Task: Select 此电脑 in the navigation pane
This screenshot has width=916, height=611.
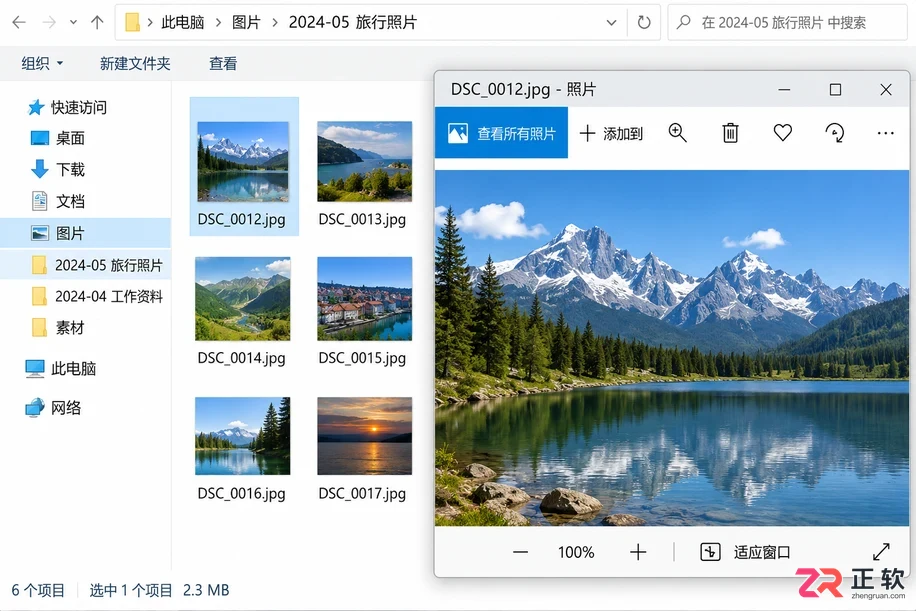Action: pos(61,369)
